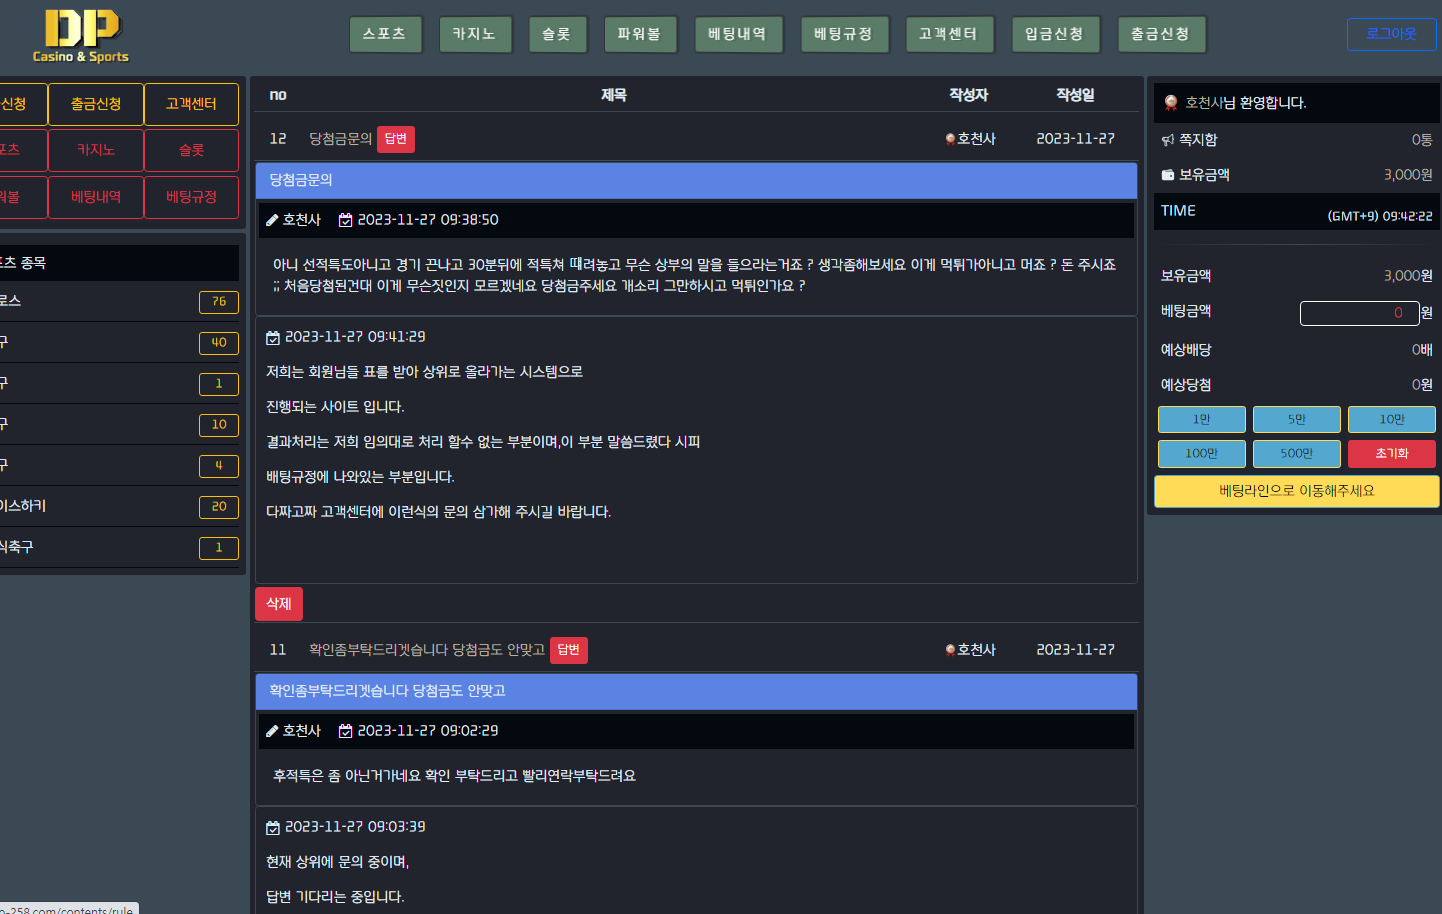Click the DP Casino & Sports logo
The width and height of the screenshot is (1442, 914).
[81, 36]
